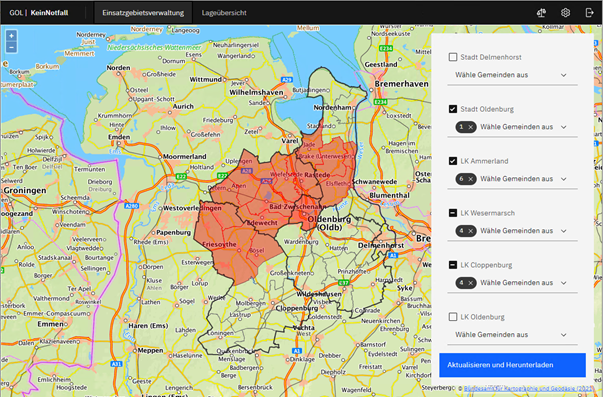Image resolution: width=603 pixels, height=397 pixels.
Task: Switch to the Einsatzgebietsverwaltung tab
Action: coord(143,13)
